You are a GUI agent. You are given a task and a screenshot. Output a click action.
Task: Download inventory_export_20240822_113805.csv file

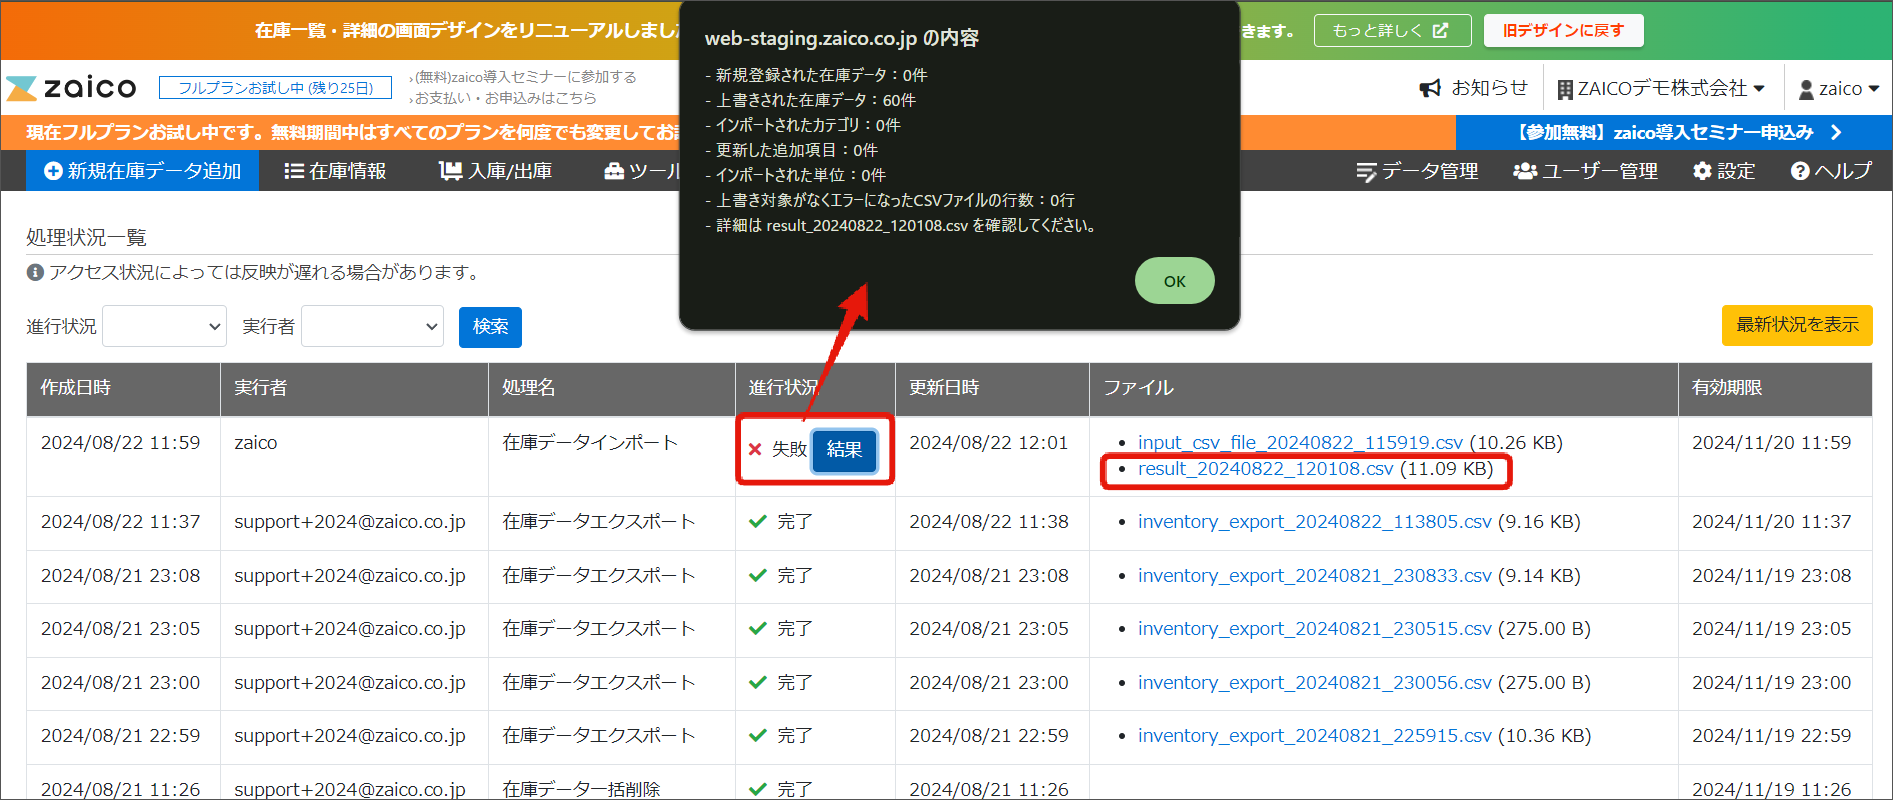click(x=1314, y=522)
